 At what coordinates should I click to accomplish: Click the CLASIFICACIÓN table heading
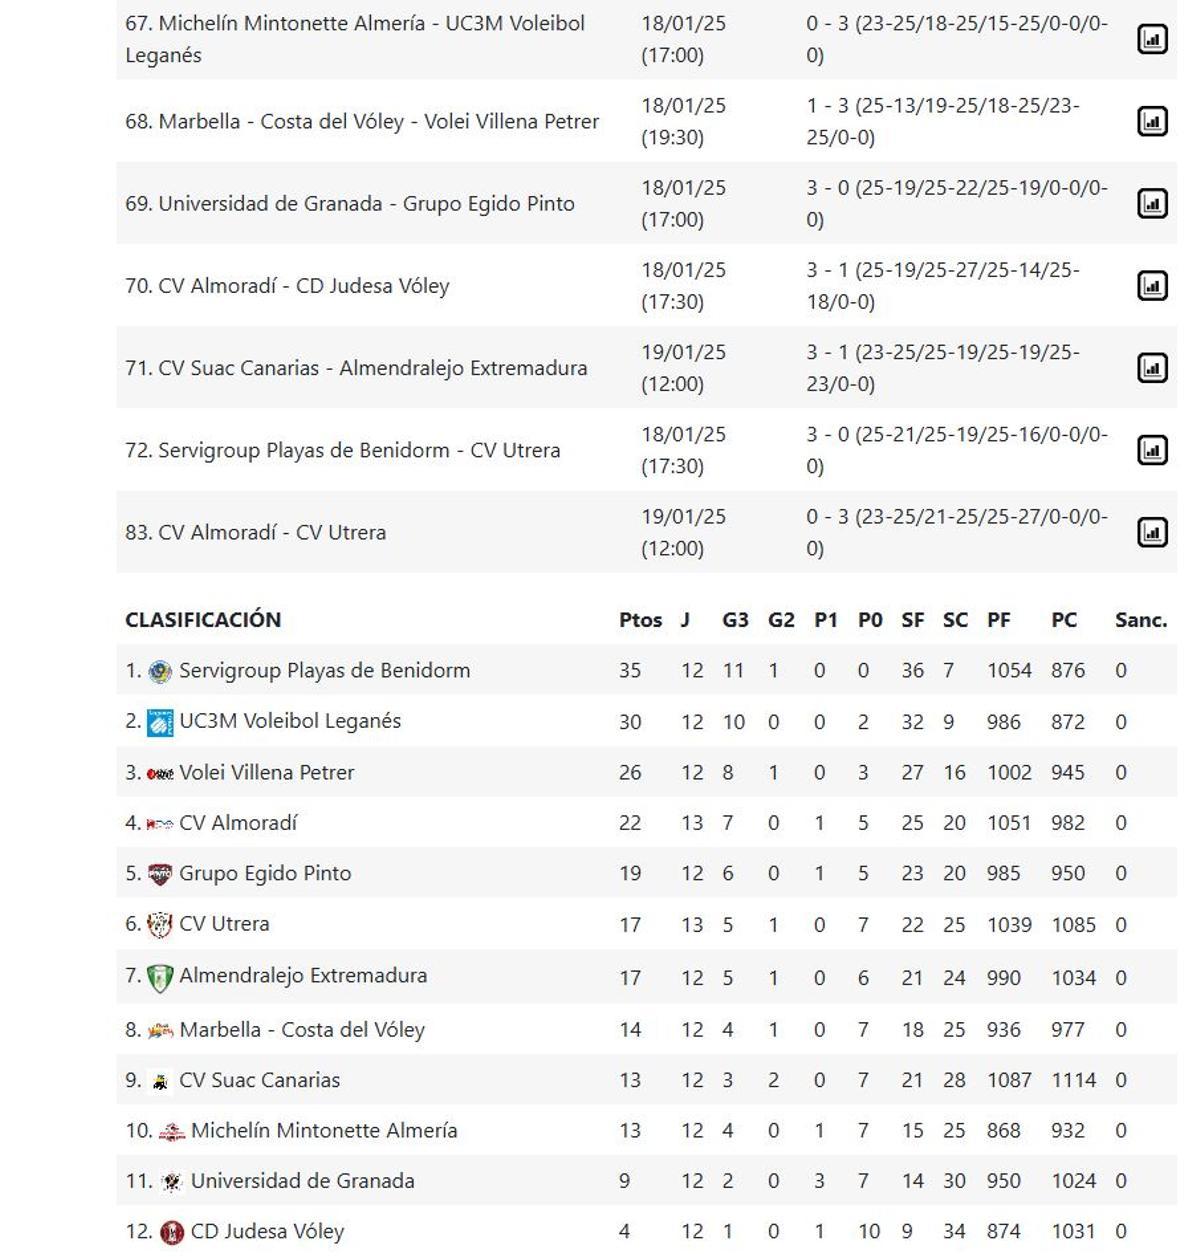(204, 619)
